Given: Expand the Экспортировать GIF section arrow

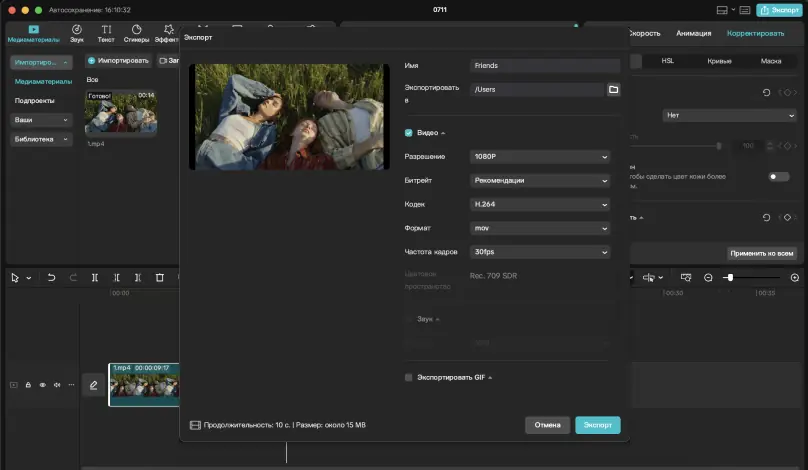Looking at the screenshot, I should click(x=490, y=378).
